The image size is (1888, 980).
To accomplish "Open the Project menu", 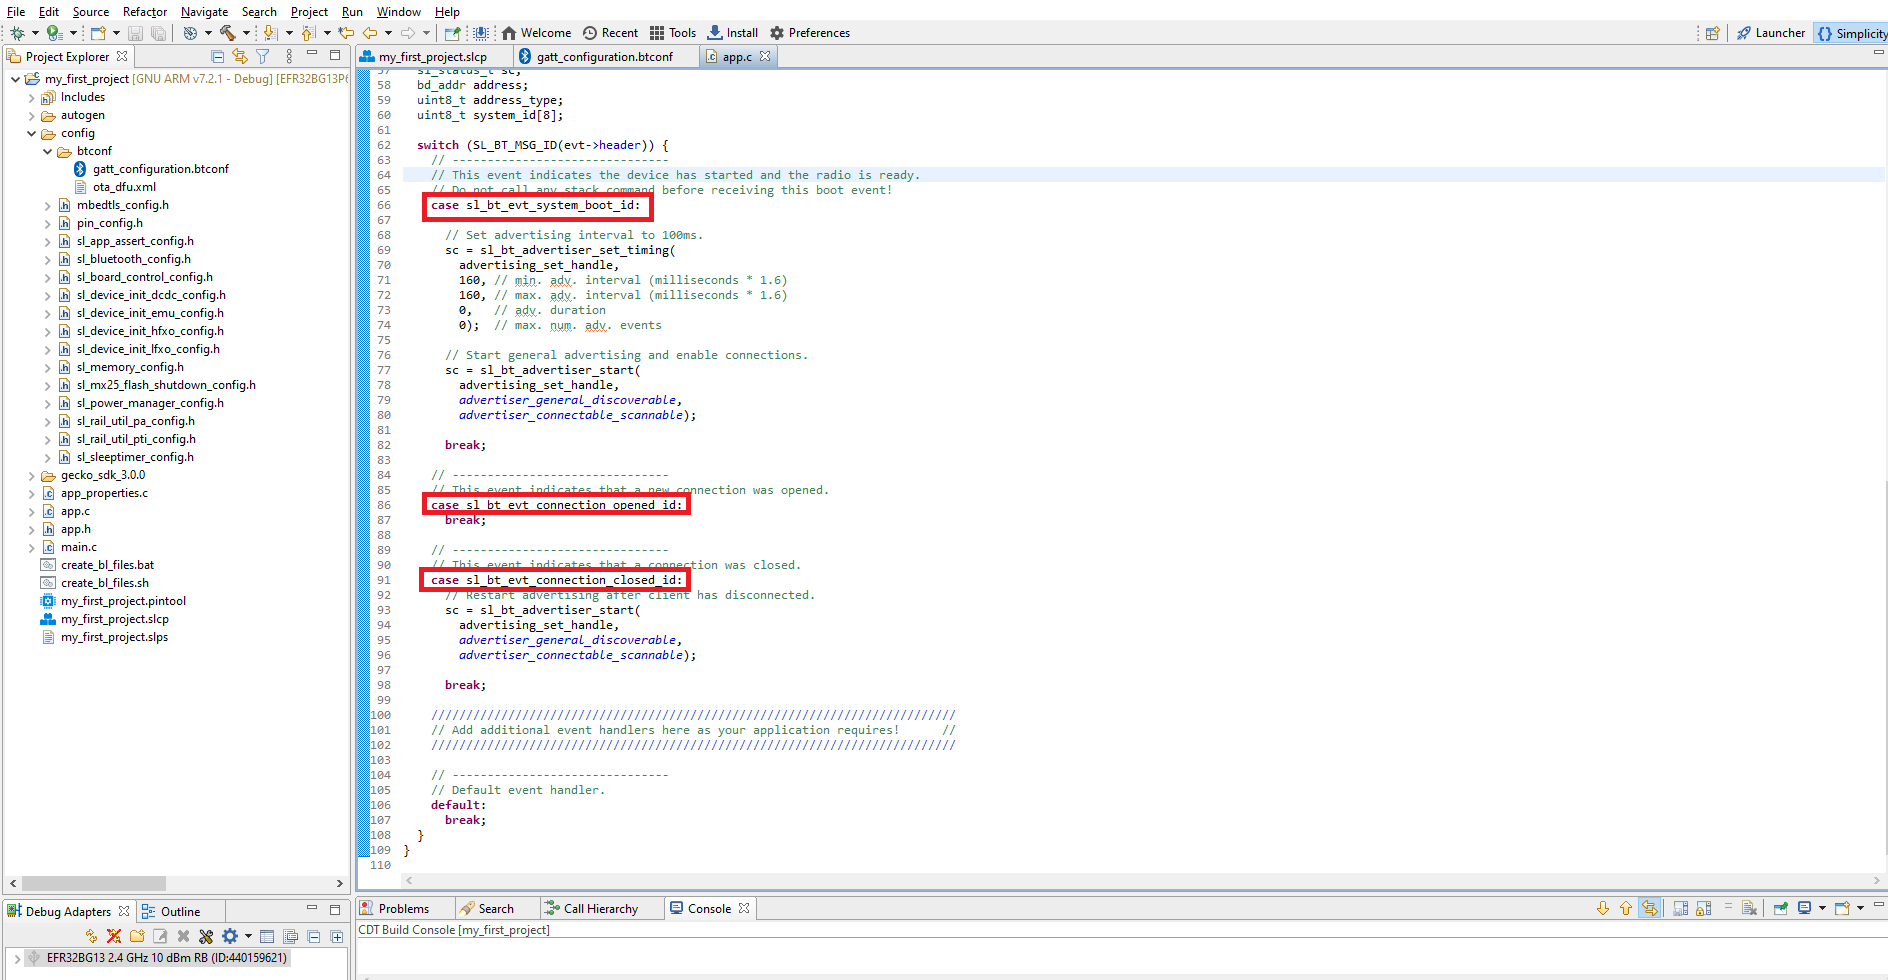I will [309, 12].
